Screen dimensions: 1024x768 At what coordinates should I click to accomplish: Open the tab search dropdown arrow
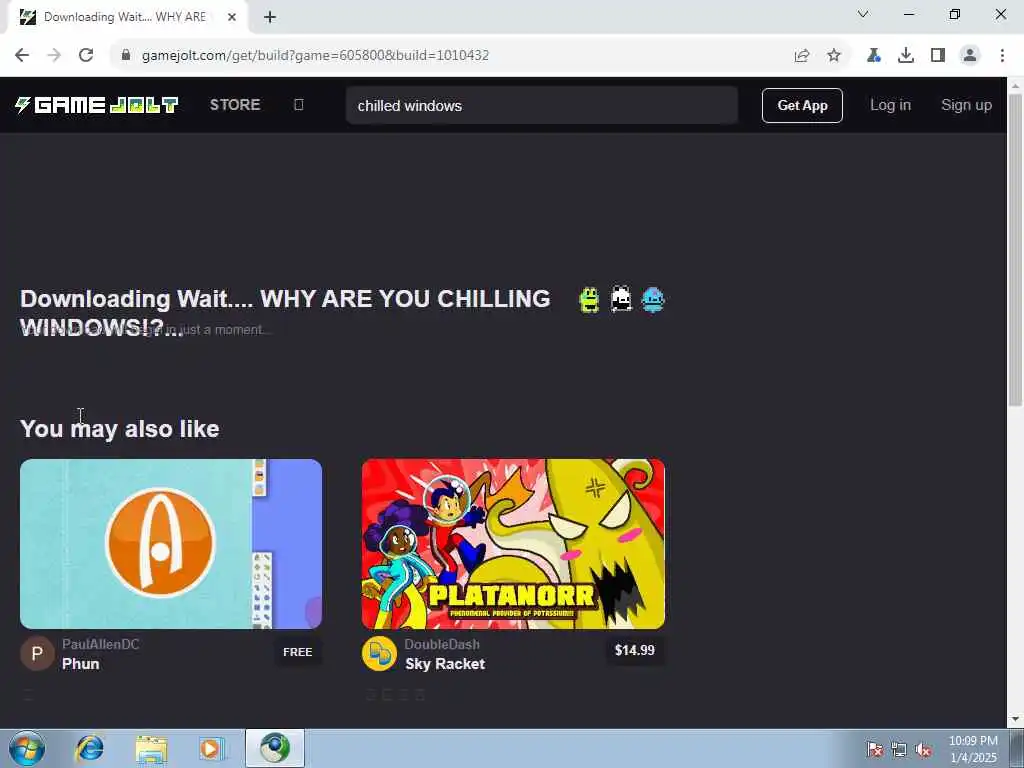[x=863, y=14]
